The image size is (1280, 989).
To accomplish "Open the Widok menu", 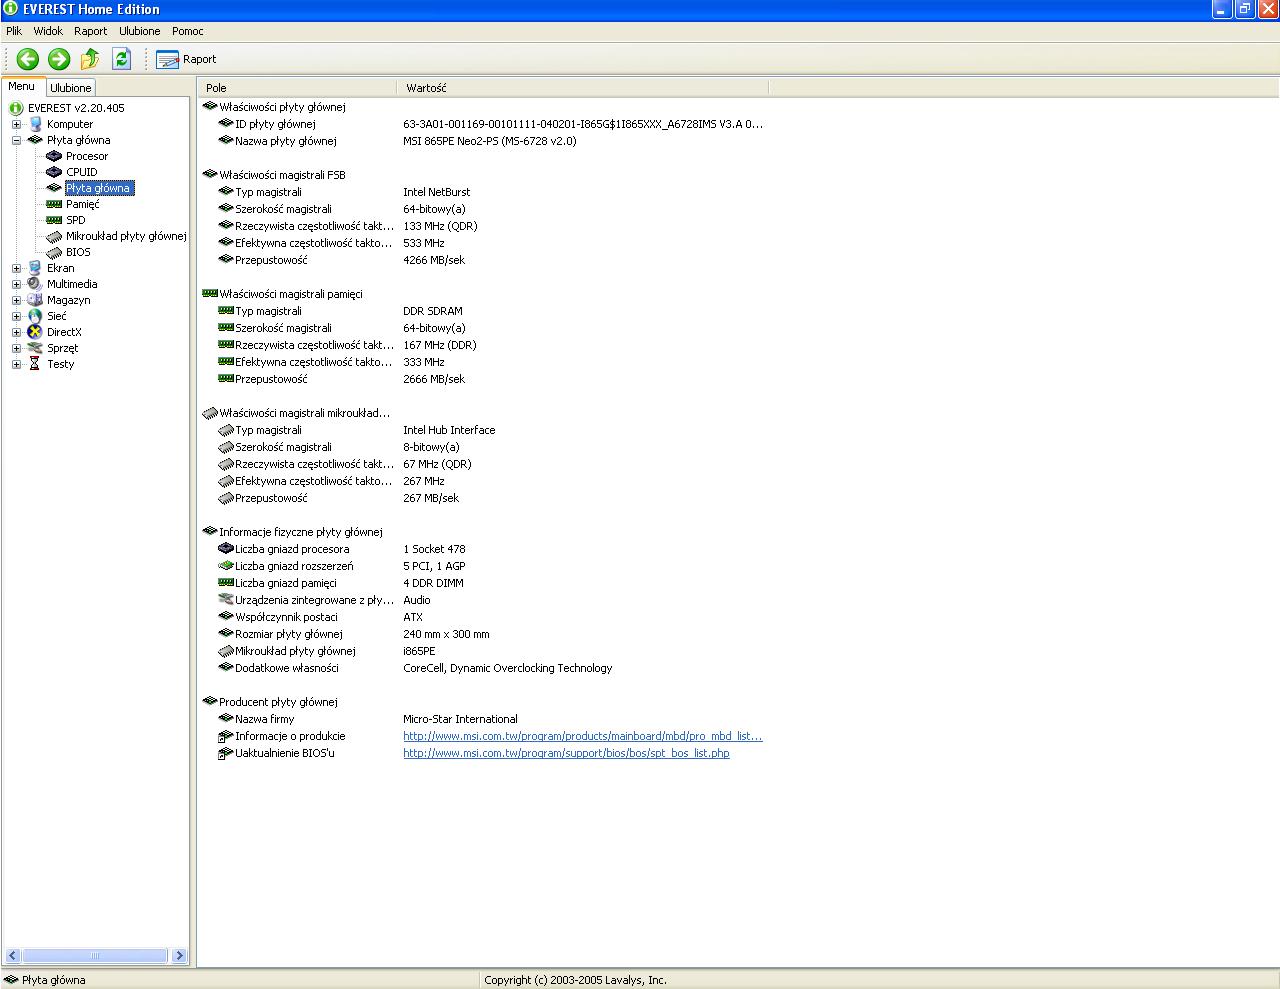I will [x=48, y=31].
